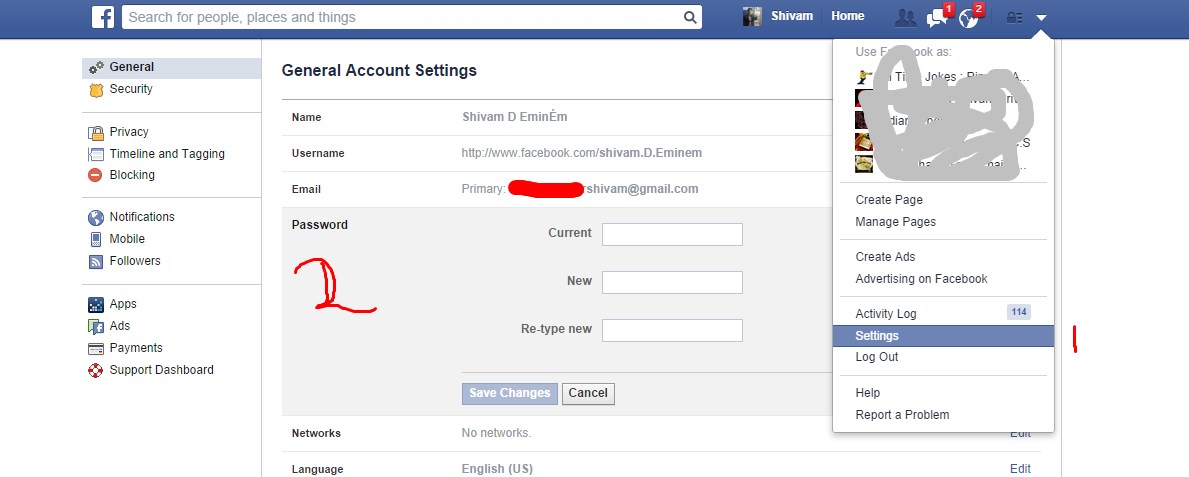This screenshot has width=1189, height=477.
Task: Click the search magnifier icon
Action: (689, 17)
